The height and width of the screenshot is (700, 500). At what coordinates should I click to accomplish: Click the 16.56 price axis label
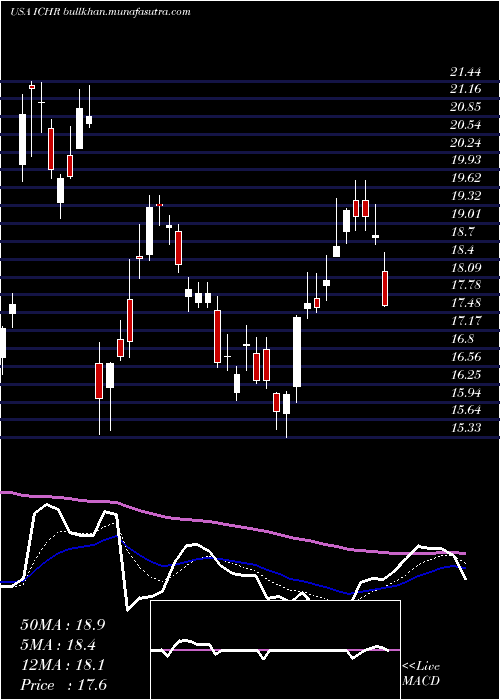(x=466, y=356)
